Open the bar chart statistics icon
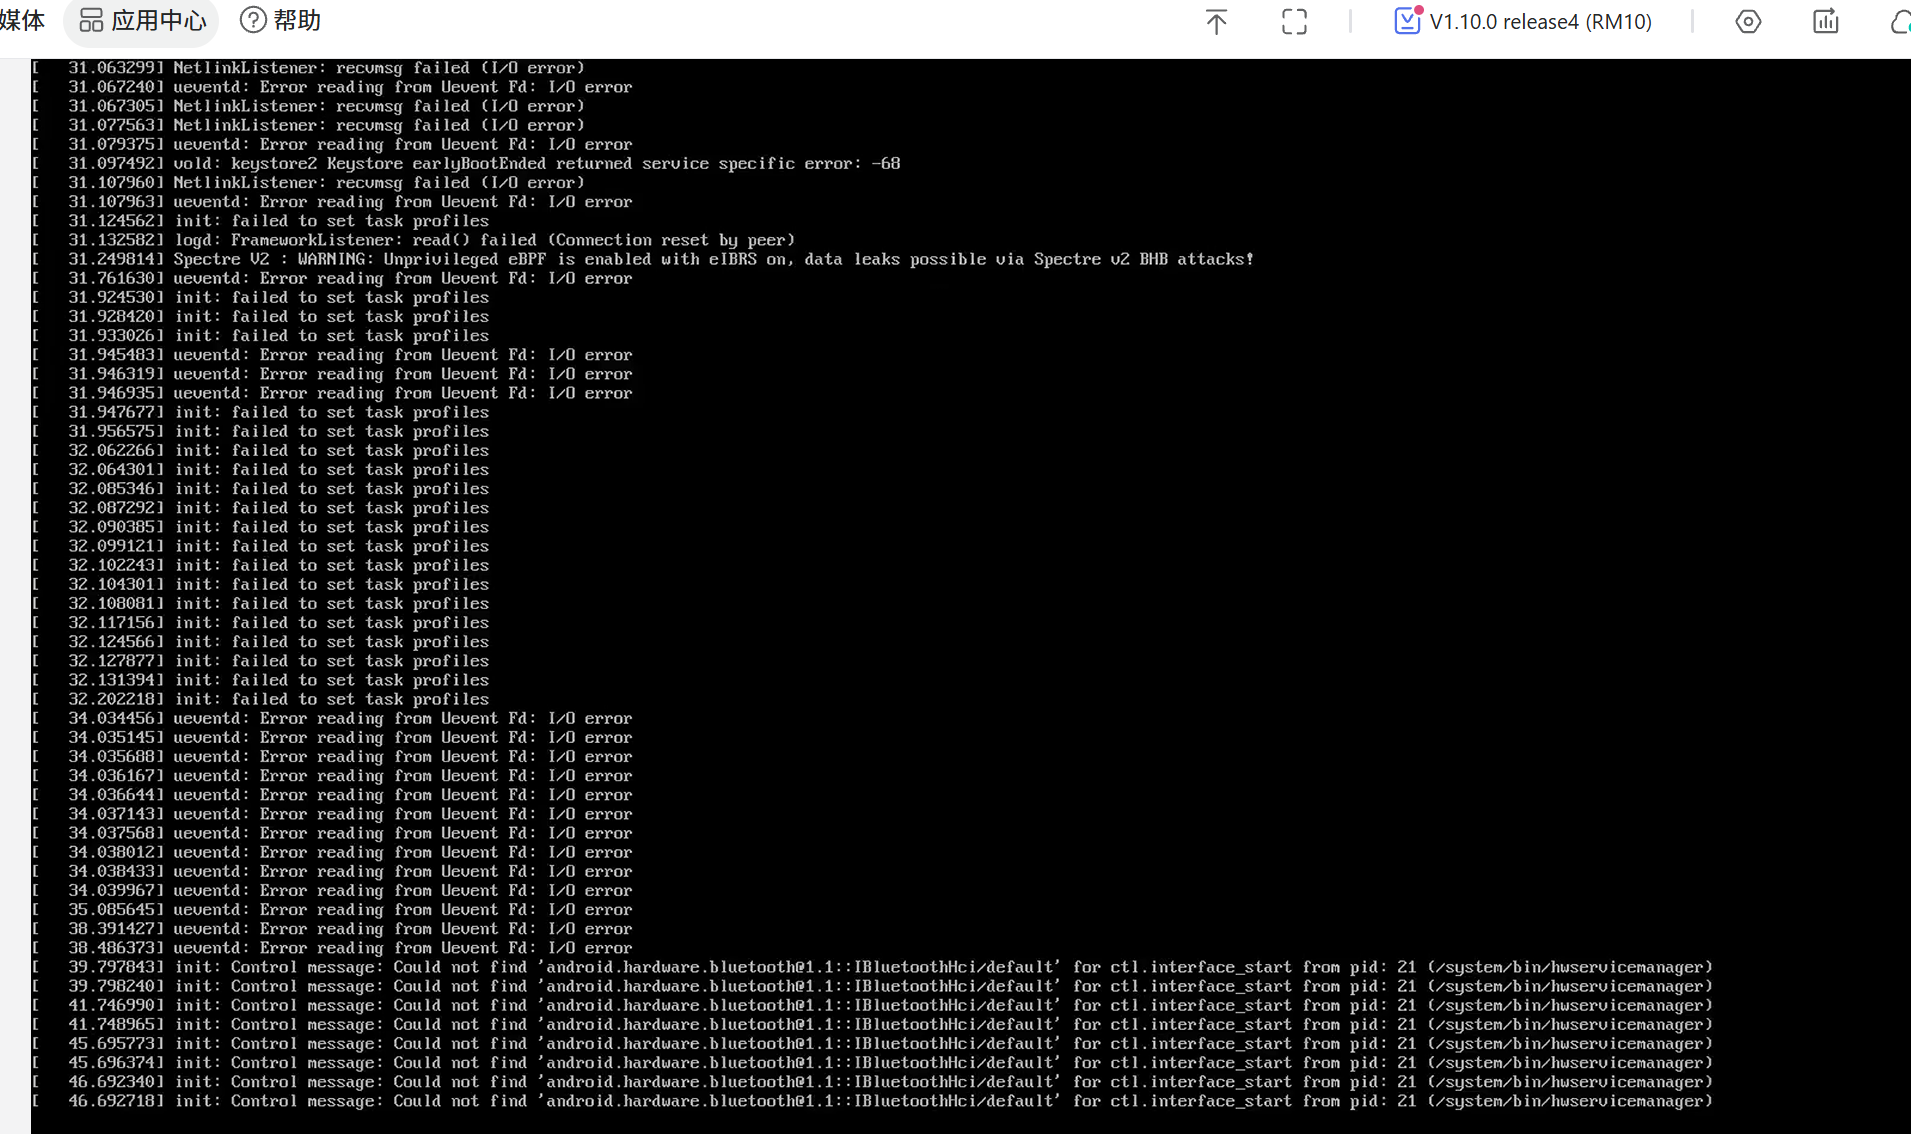Screen dimensions: 1911x1134 (1826, 22)
